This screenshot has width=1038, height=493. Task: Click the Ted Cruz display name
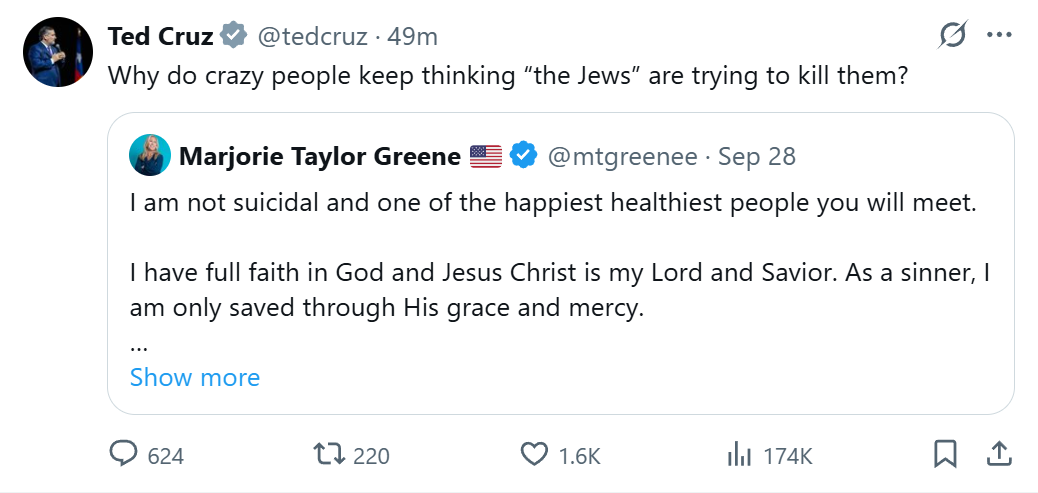click(x=160, y=37)
